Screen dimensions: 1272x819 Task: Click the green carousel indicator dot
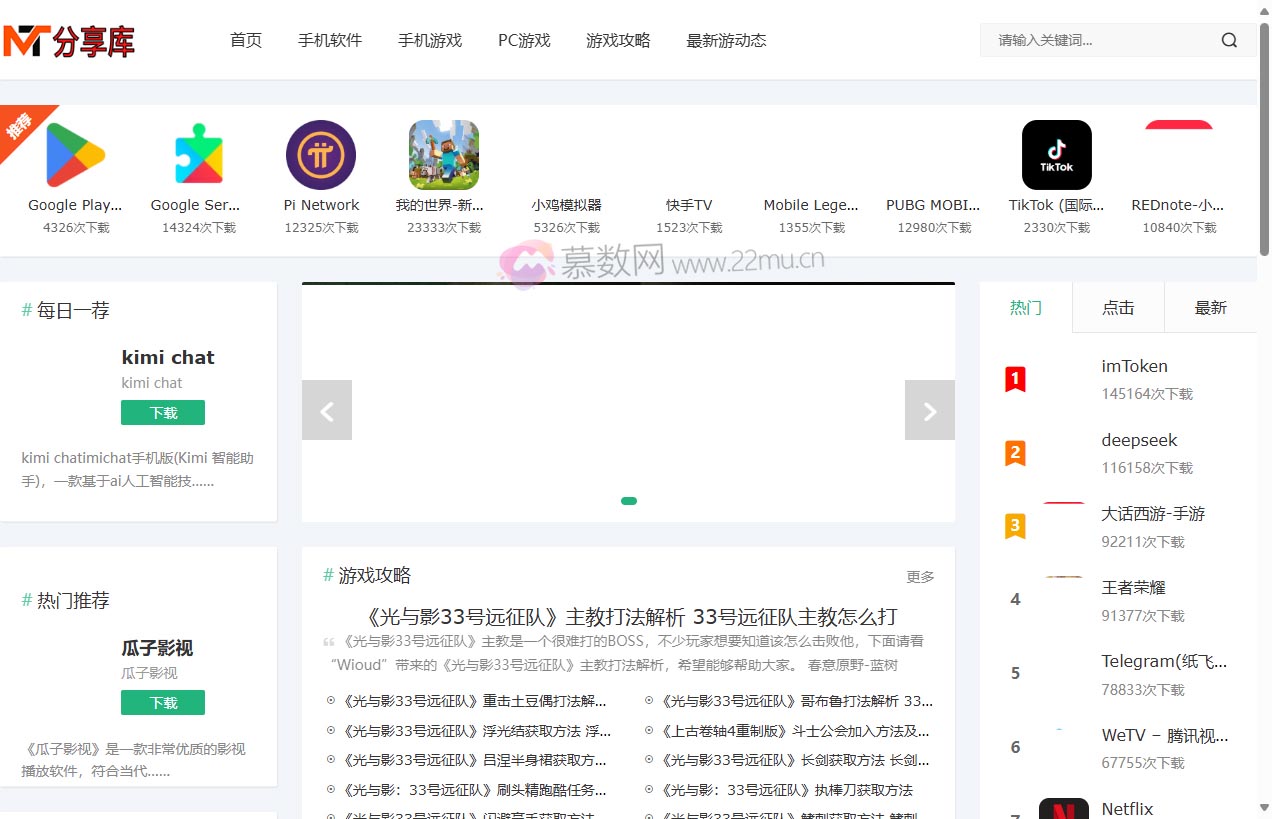point(629,501)
